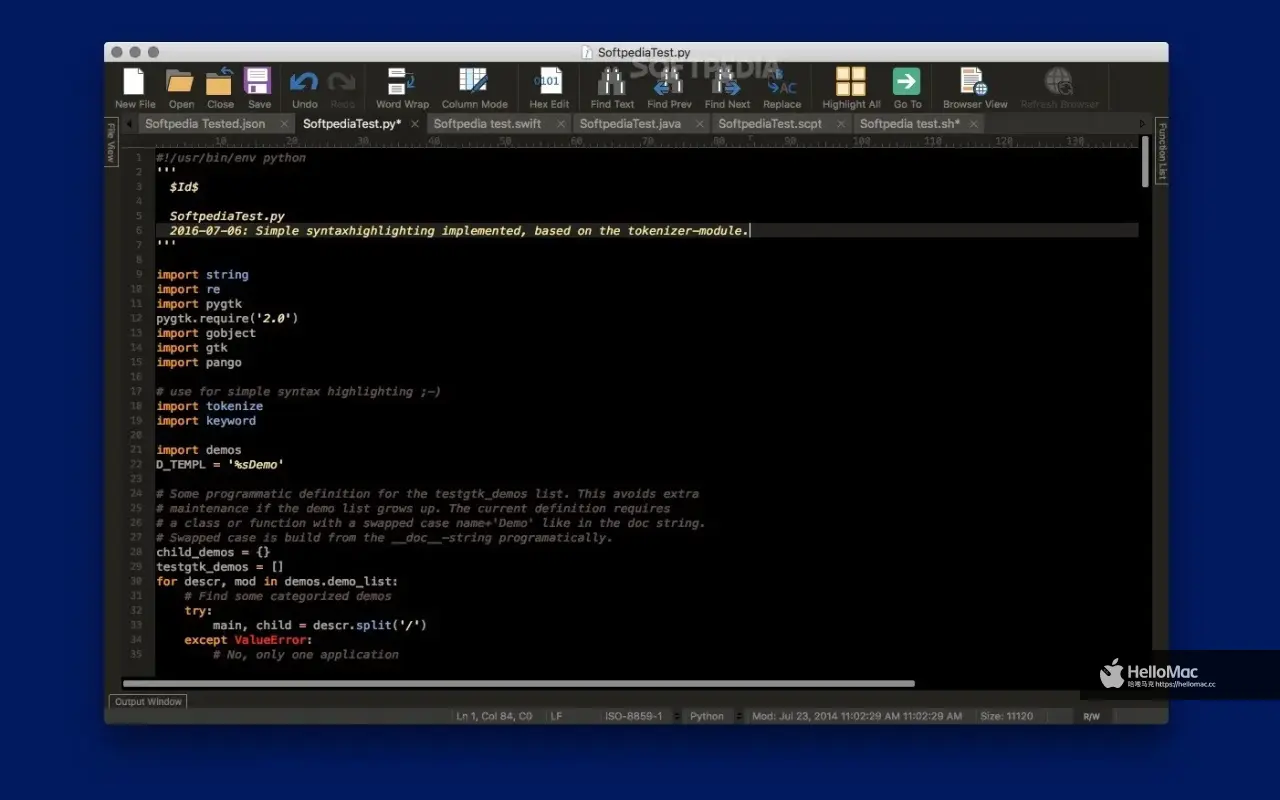
Task: Expand the Function List side panel
Action: pyautogui.click(x=1161, y=150)
